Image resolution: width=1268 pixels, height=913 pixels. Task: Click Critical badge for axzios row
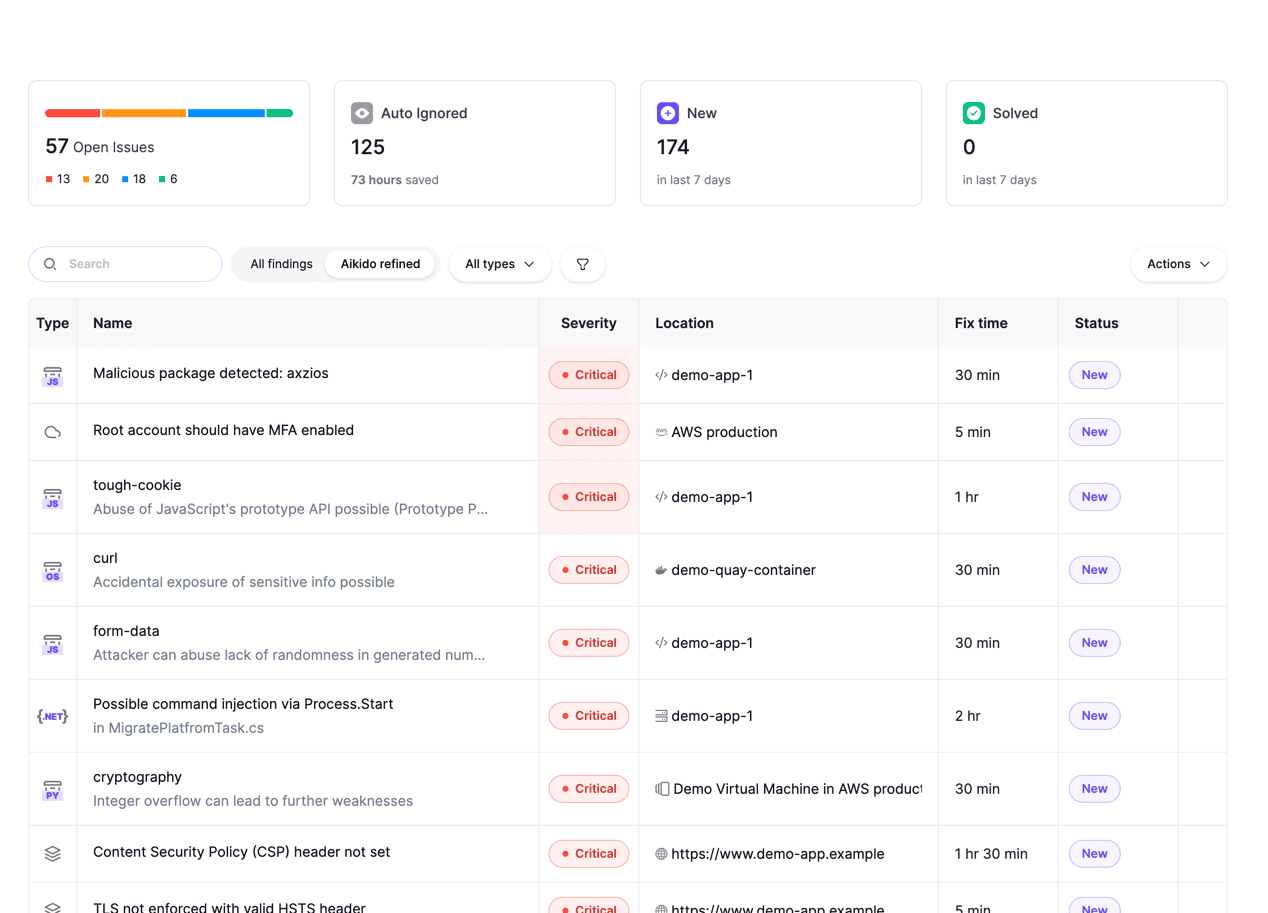point(589,375)
